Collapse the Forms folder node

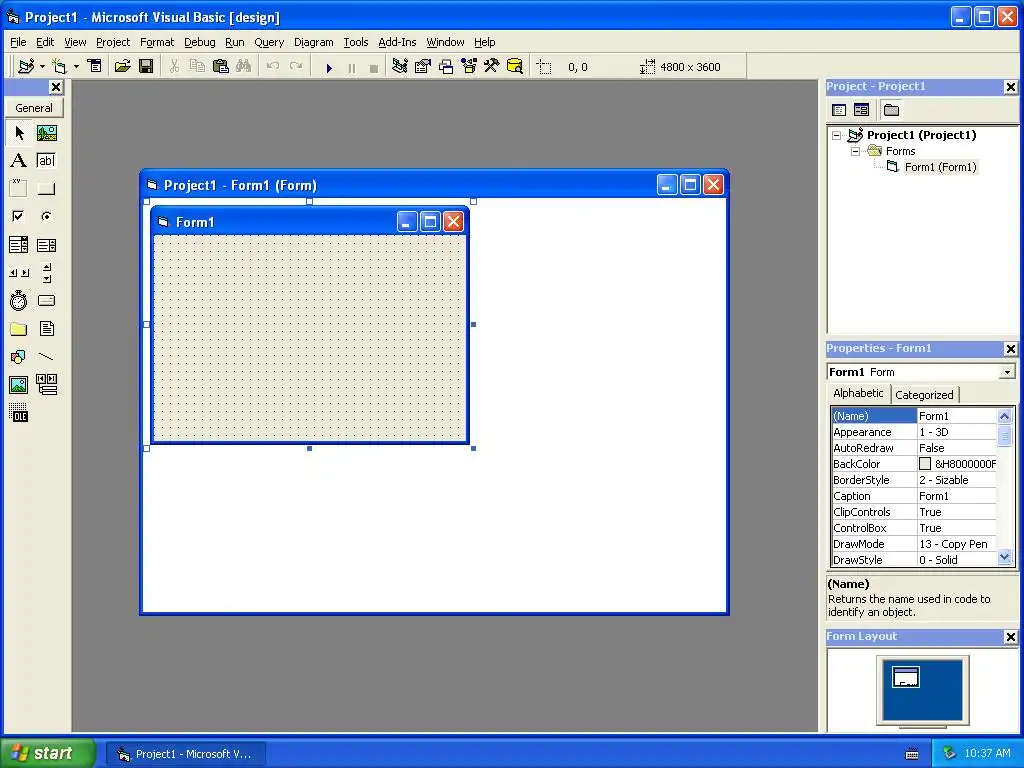pos(856,152)
